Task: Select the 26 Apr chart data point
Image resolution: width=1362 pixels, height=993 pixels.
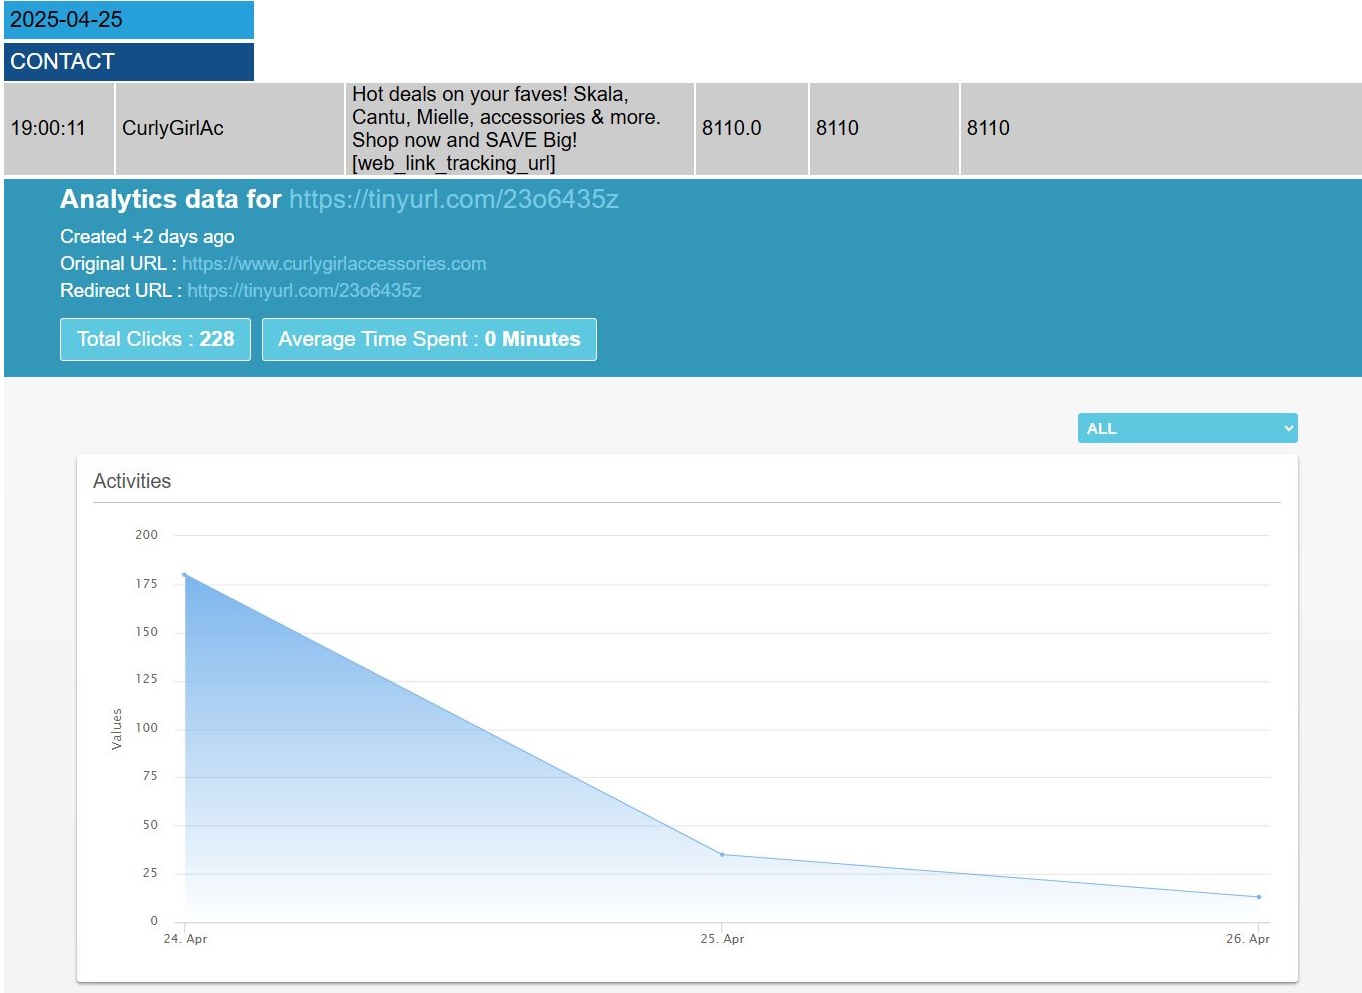Action: coord(1258,897)
